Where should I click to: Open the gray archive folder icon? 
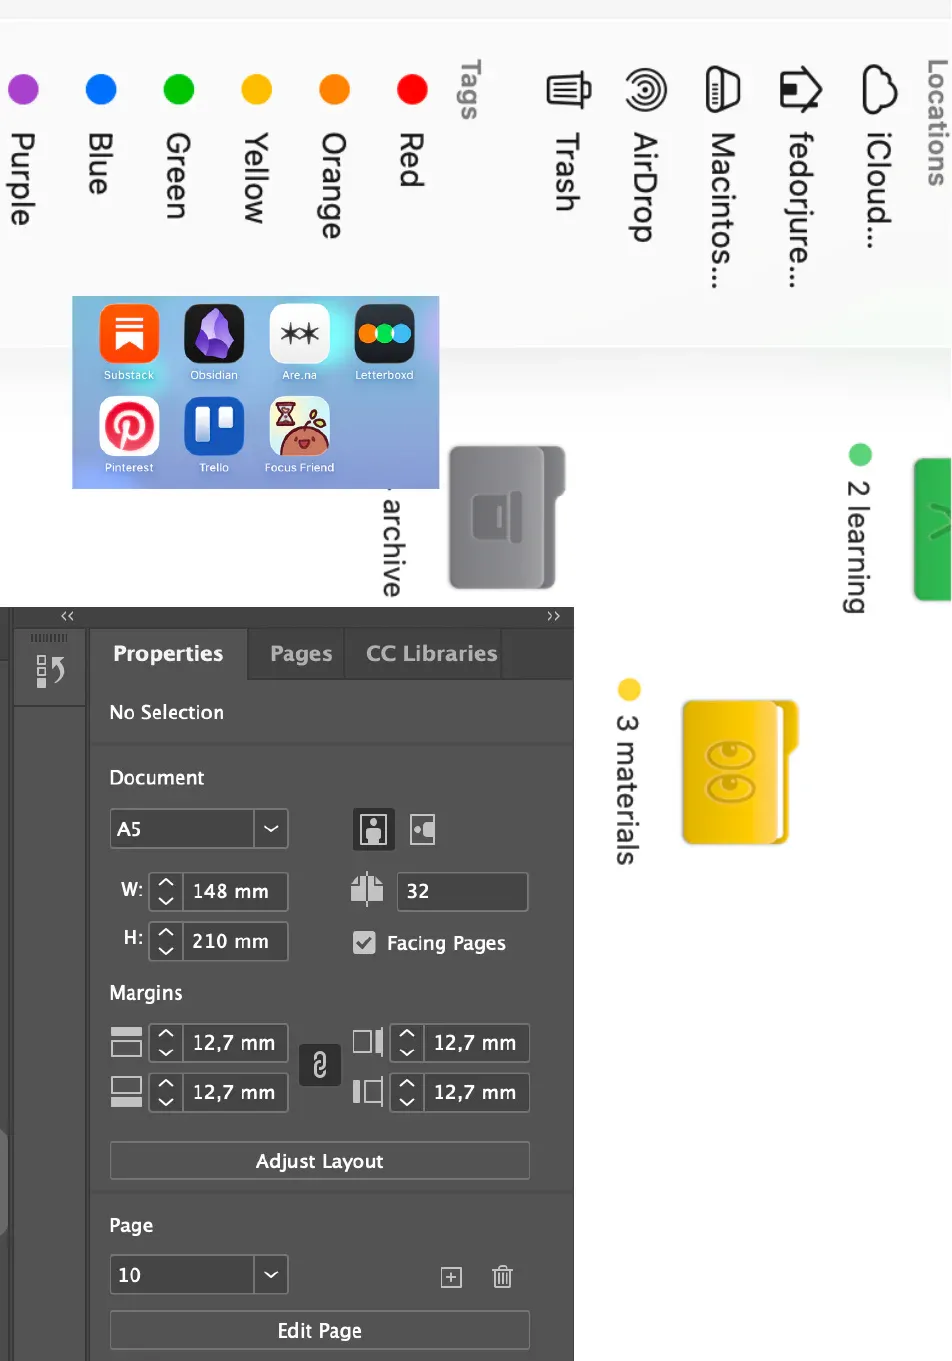coord(507,517)
